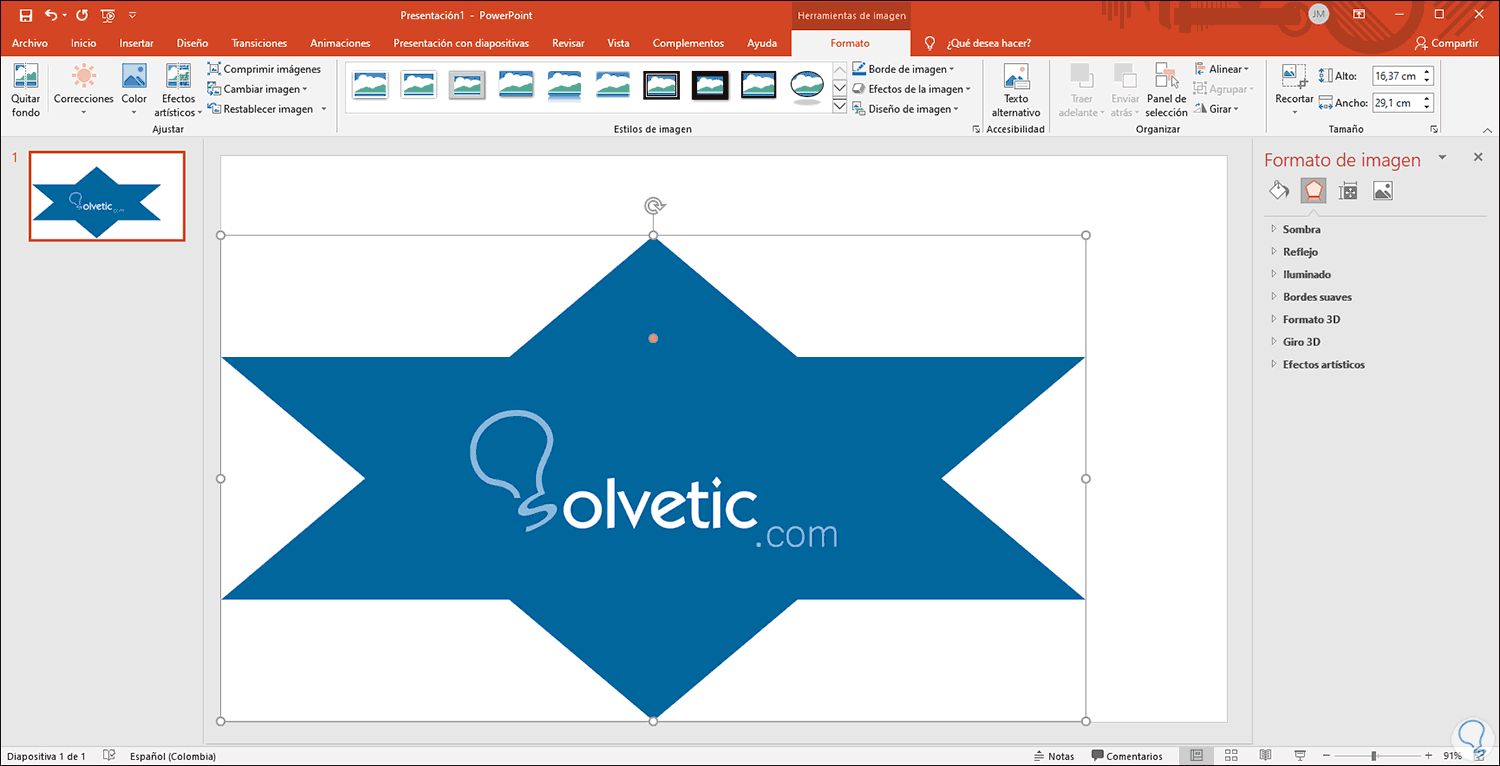
Task: Open the Borde de imagen dropdown
Action: point(904,69)
